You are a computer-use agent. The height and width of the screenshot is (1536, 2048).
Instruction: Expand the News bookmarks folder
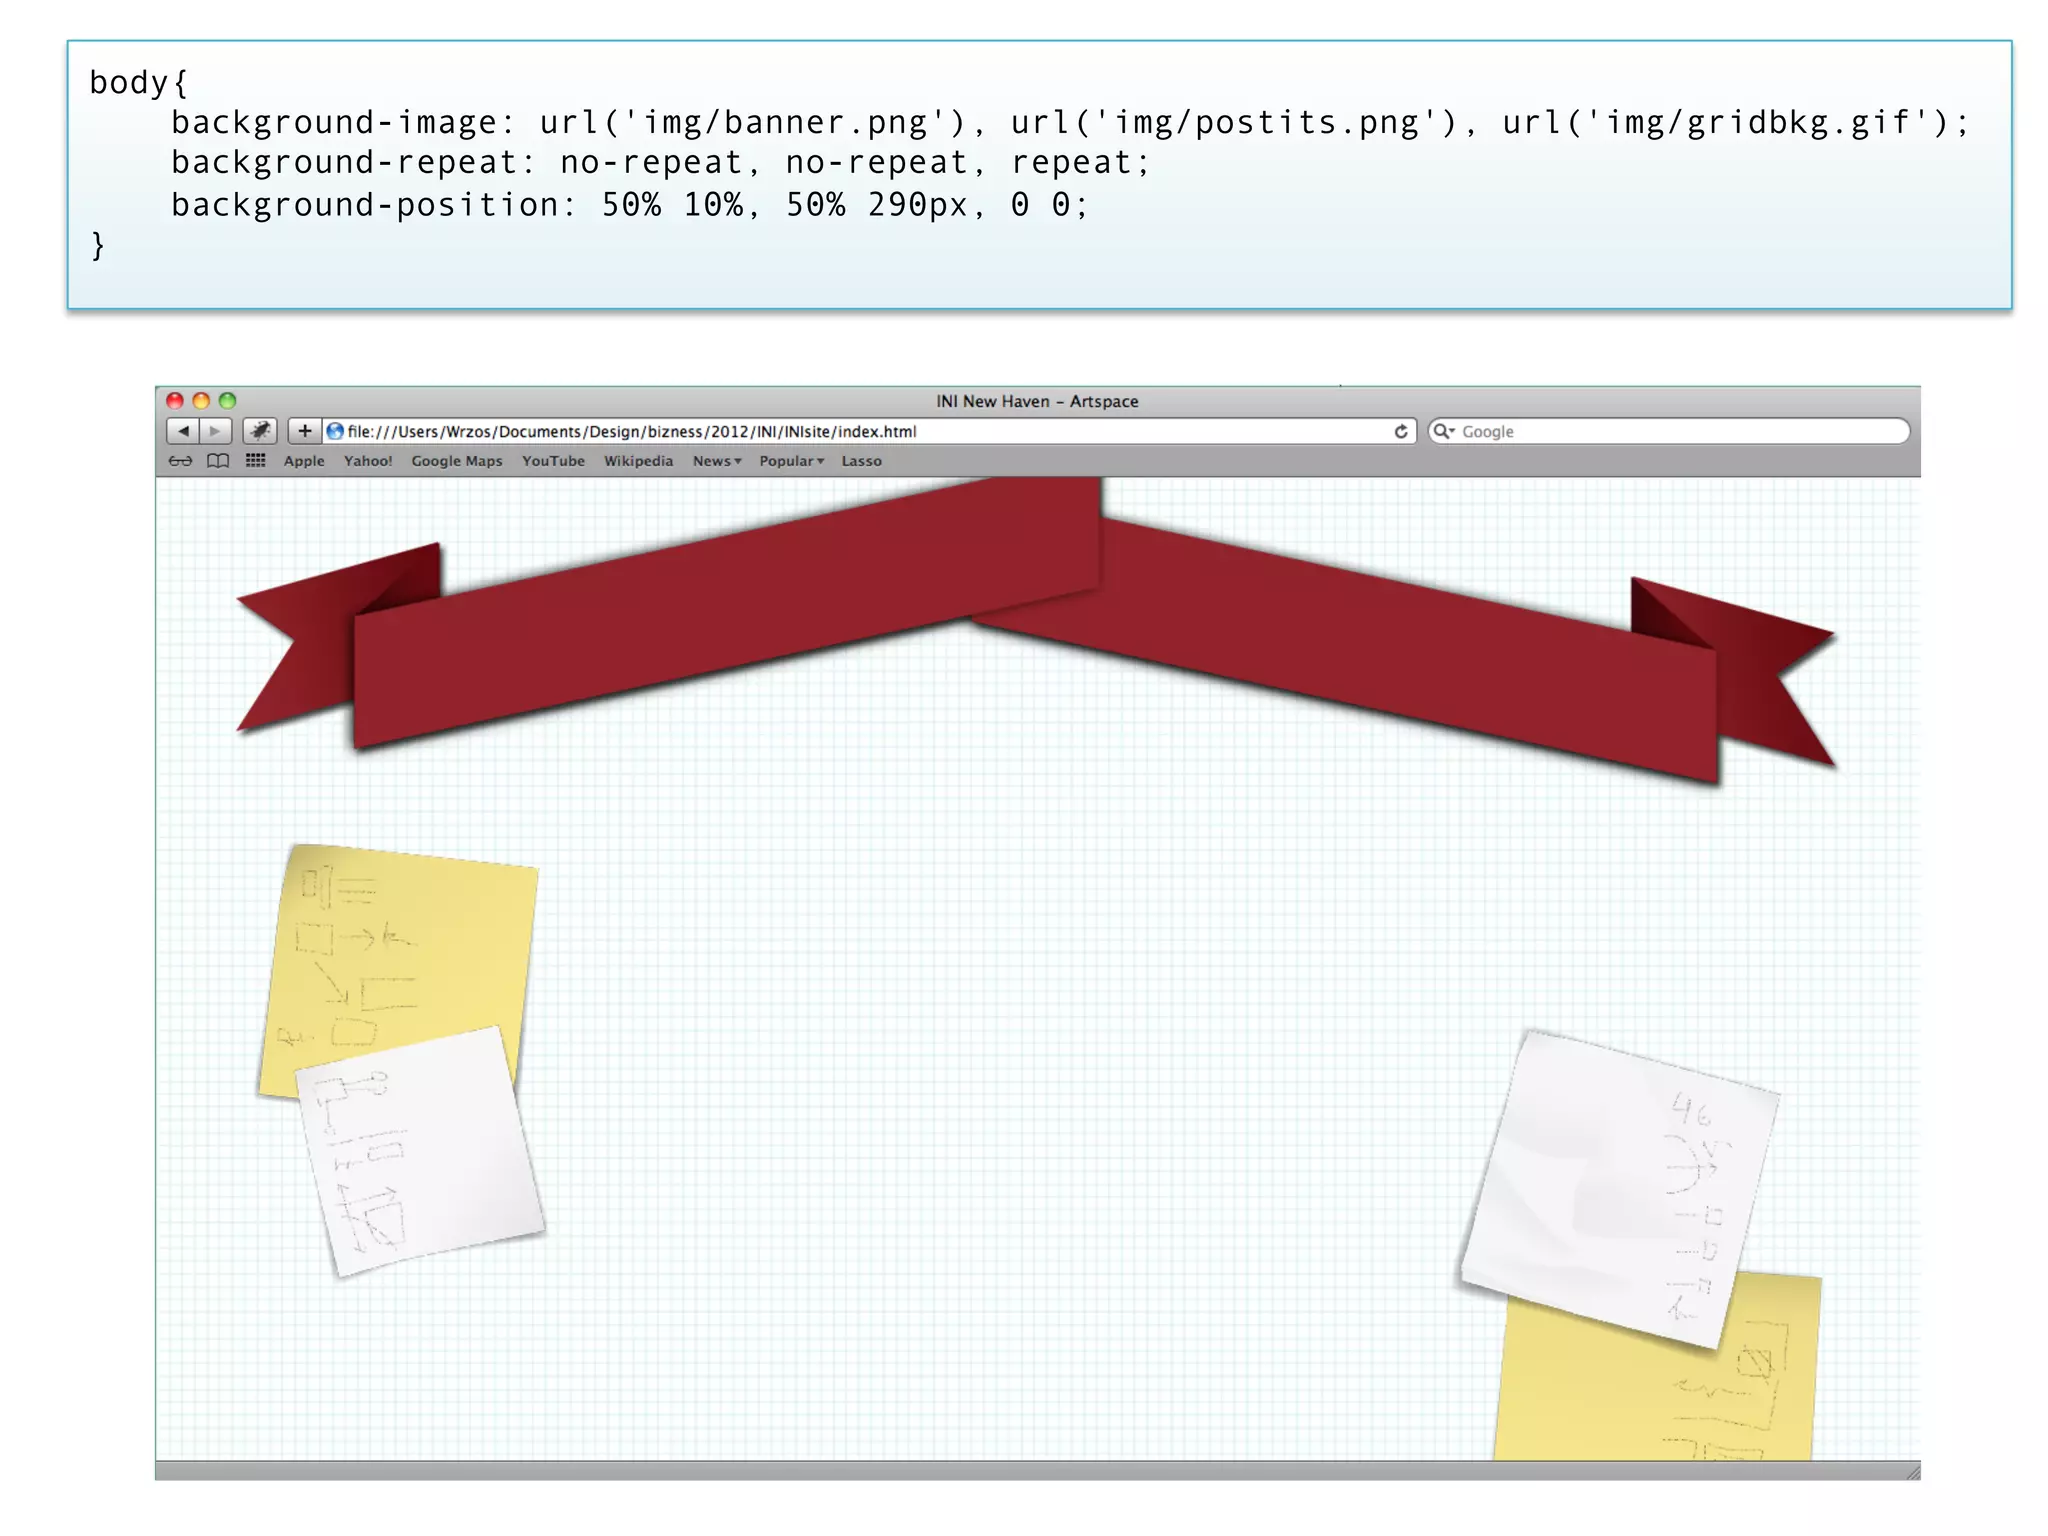click(716, 461)
